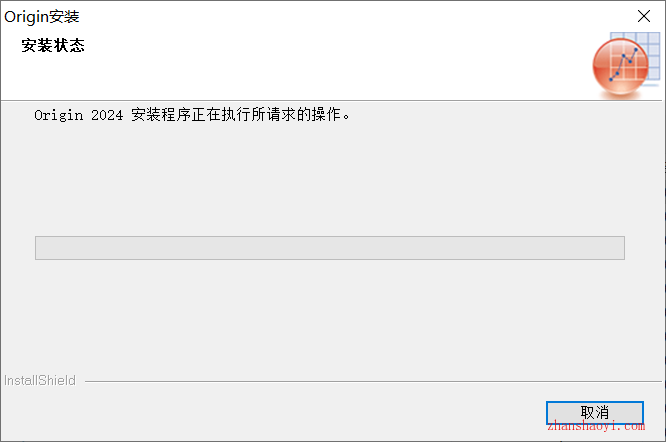Click the divider under the white header
The image size is (666, 442).
(331, 101)
